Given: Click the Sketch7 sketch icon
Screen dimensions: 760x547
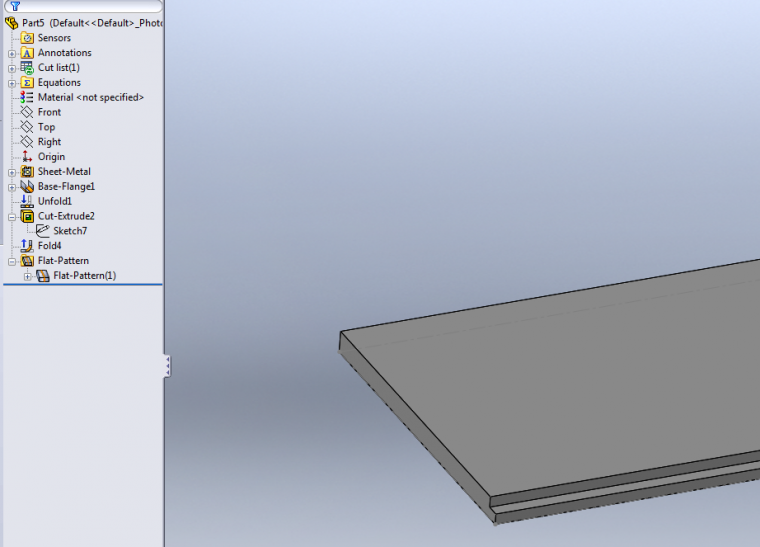Looking at the screenshot, I should (x=43, y=231).
